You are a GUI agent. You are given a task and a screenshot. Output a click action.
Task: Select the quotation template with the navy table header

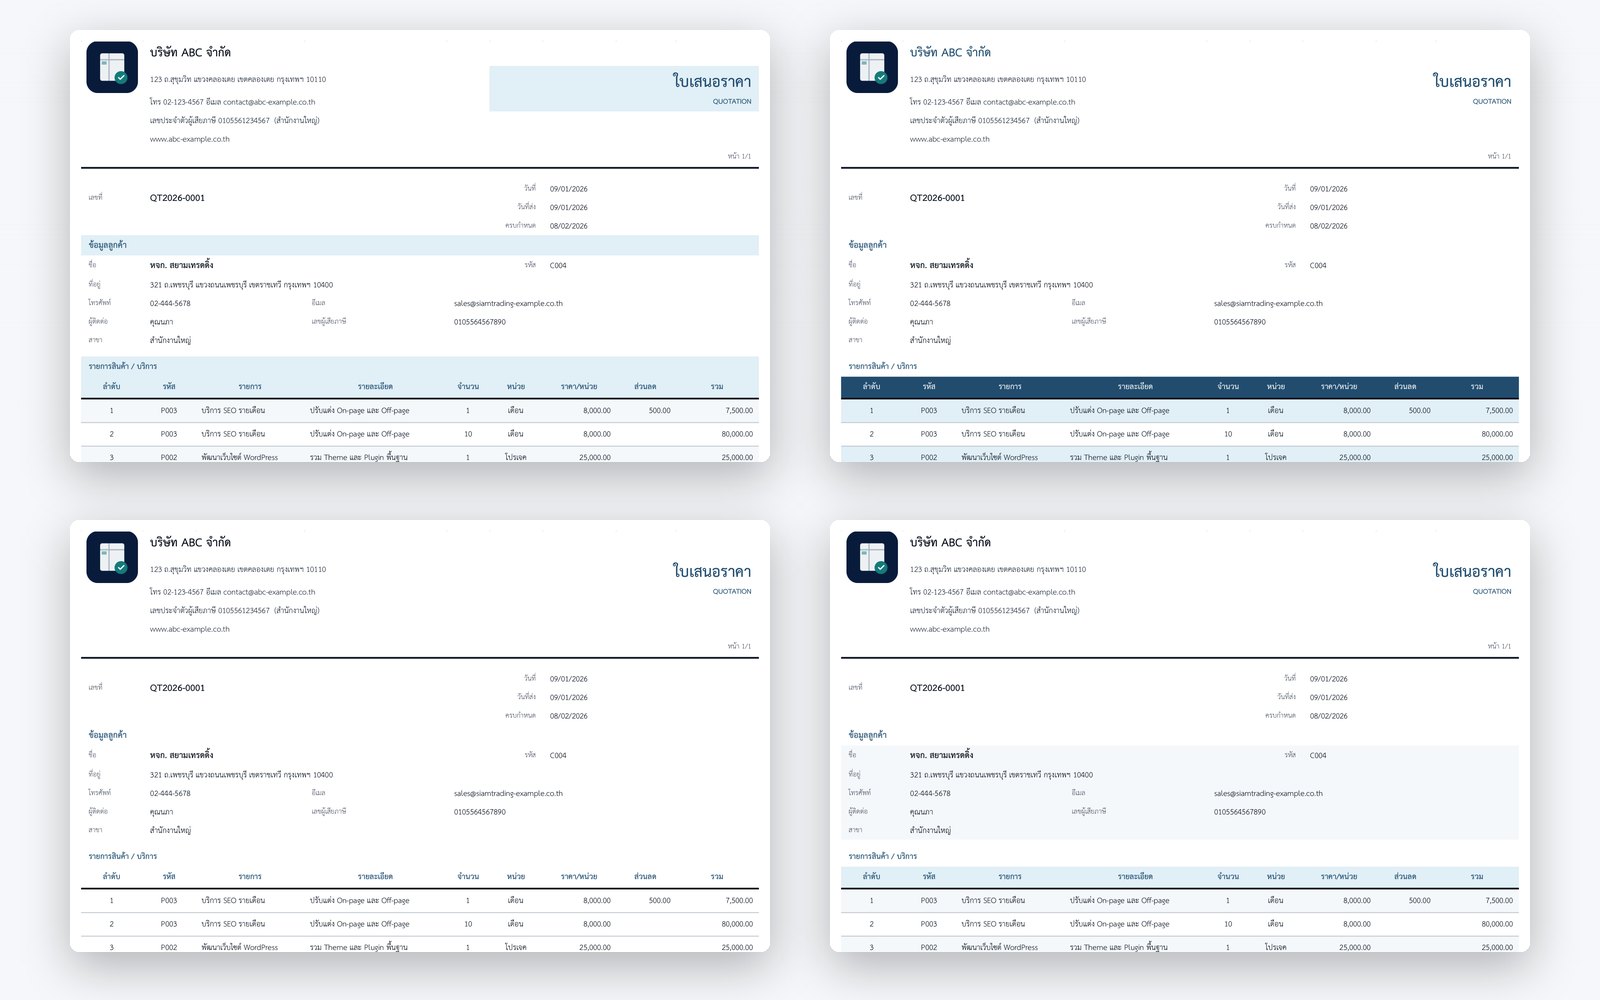[x=1180, y=246]
